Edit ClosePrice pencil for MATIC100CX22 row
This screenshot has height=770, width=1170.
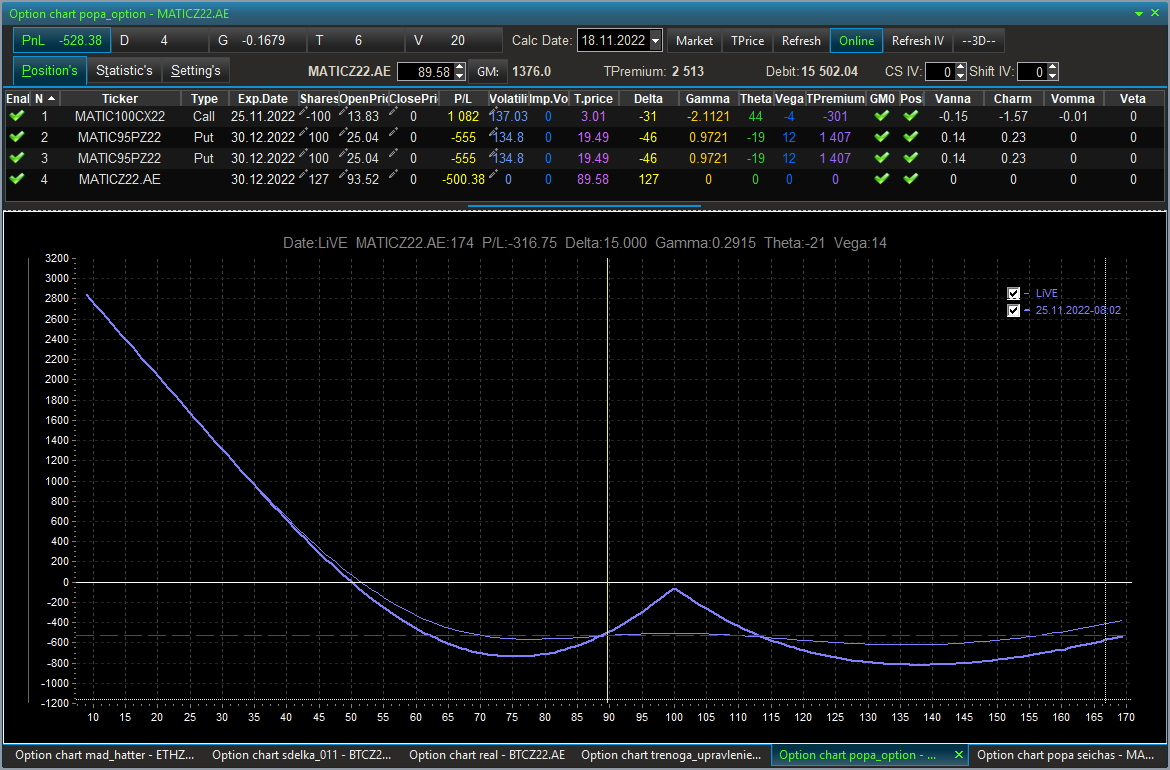[x=393, y=112]
